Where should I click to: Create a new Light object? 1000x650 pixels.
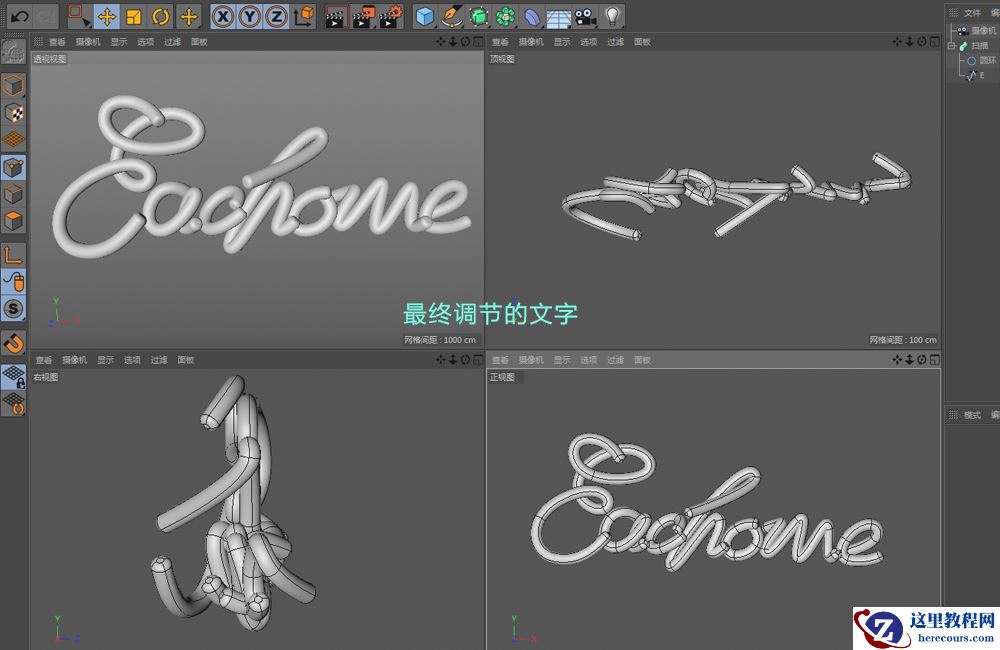click(x=614, y=15)
